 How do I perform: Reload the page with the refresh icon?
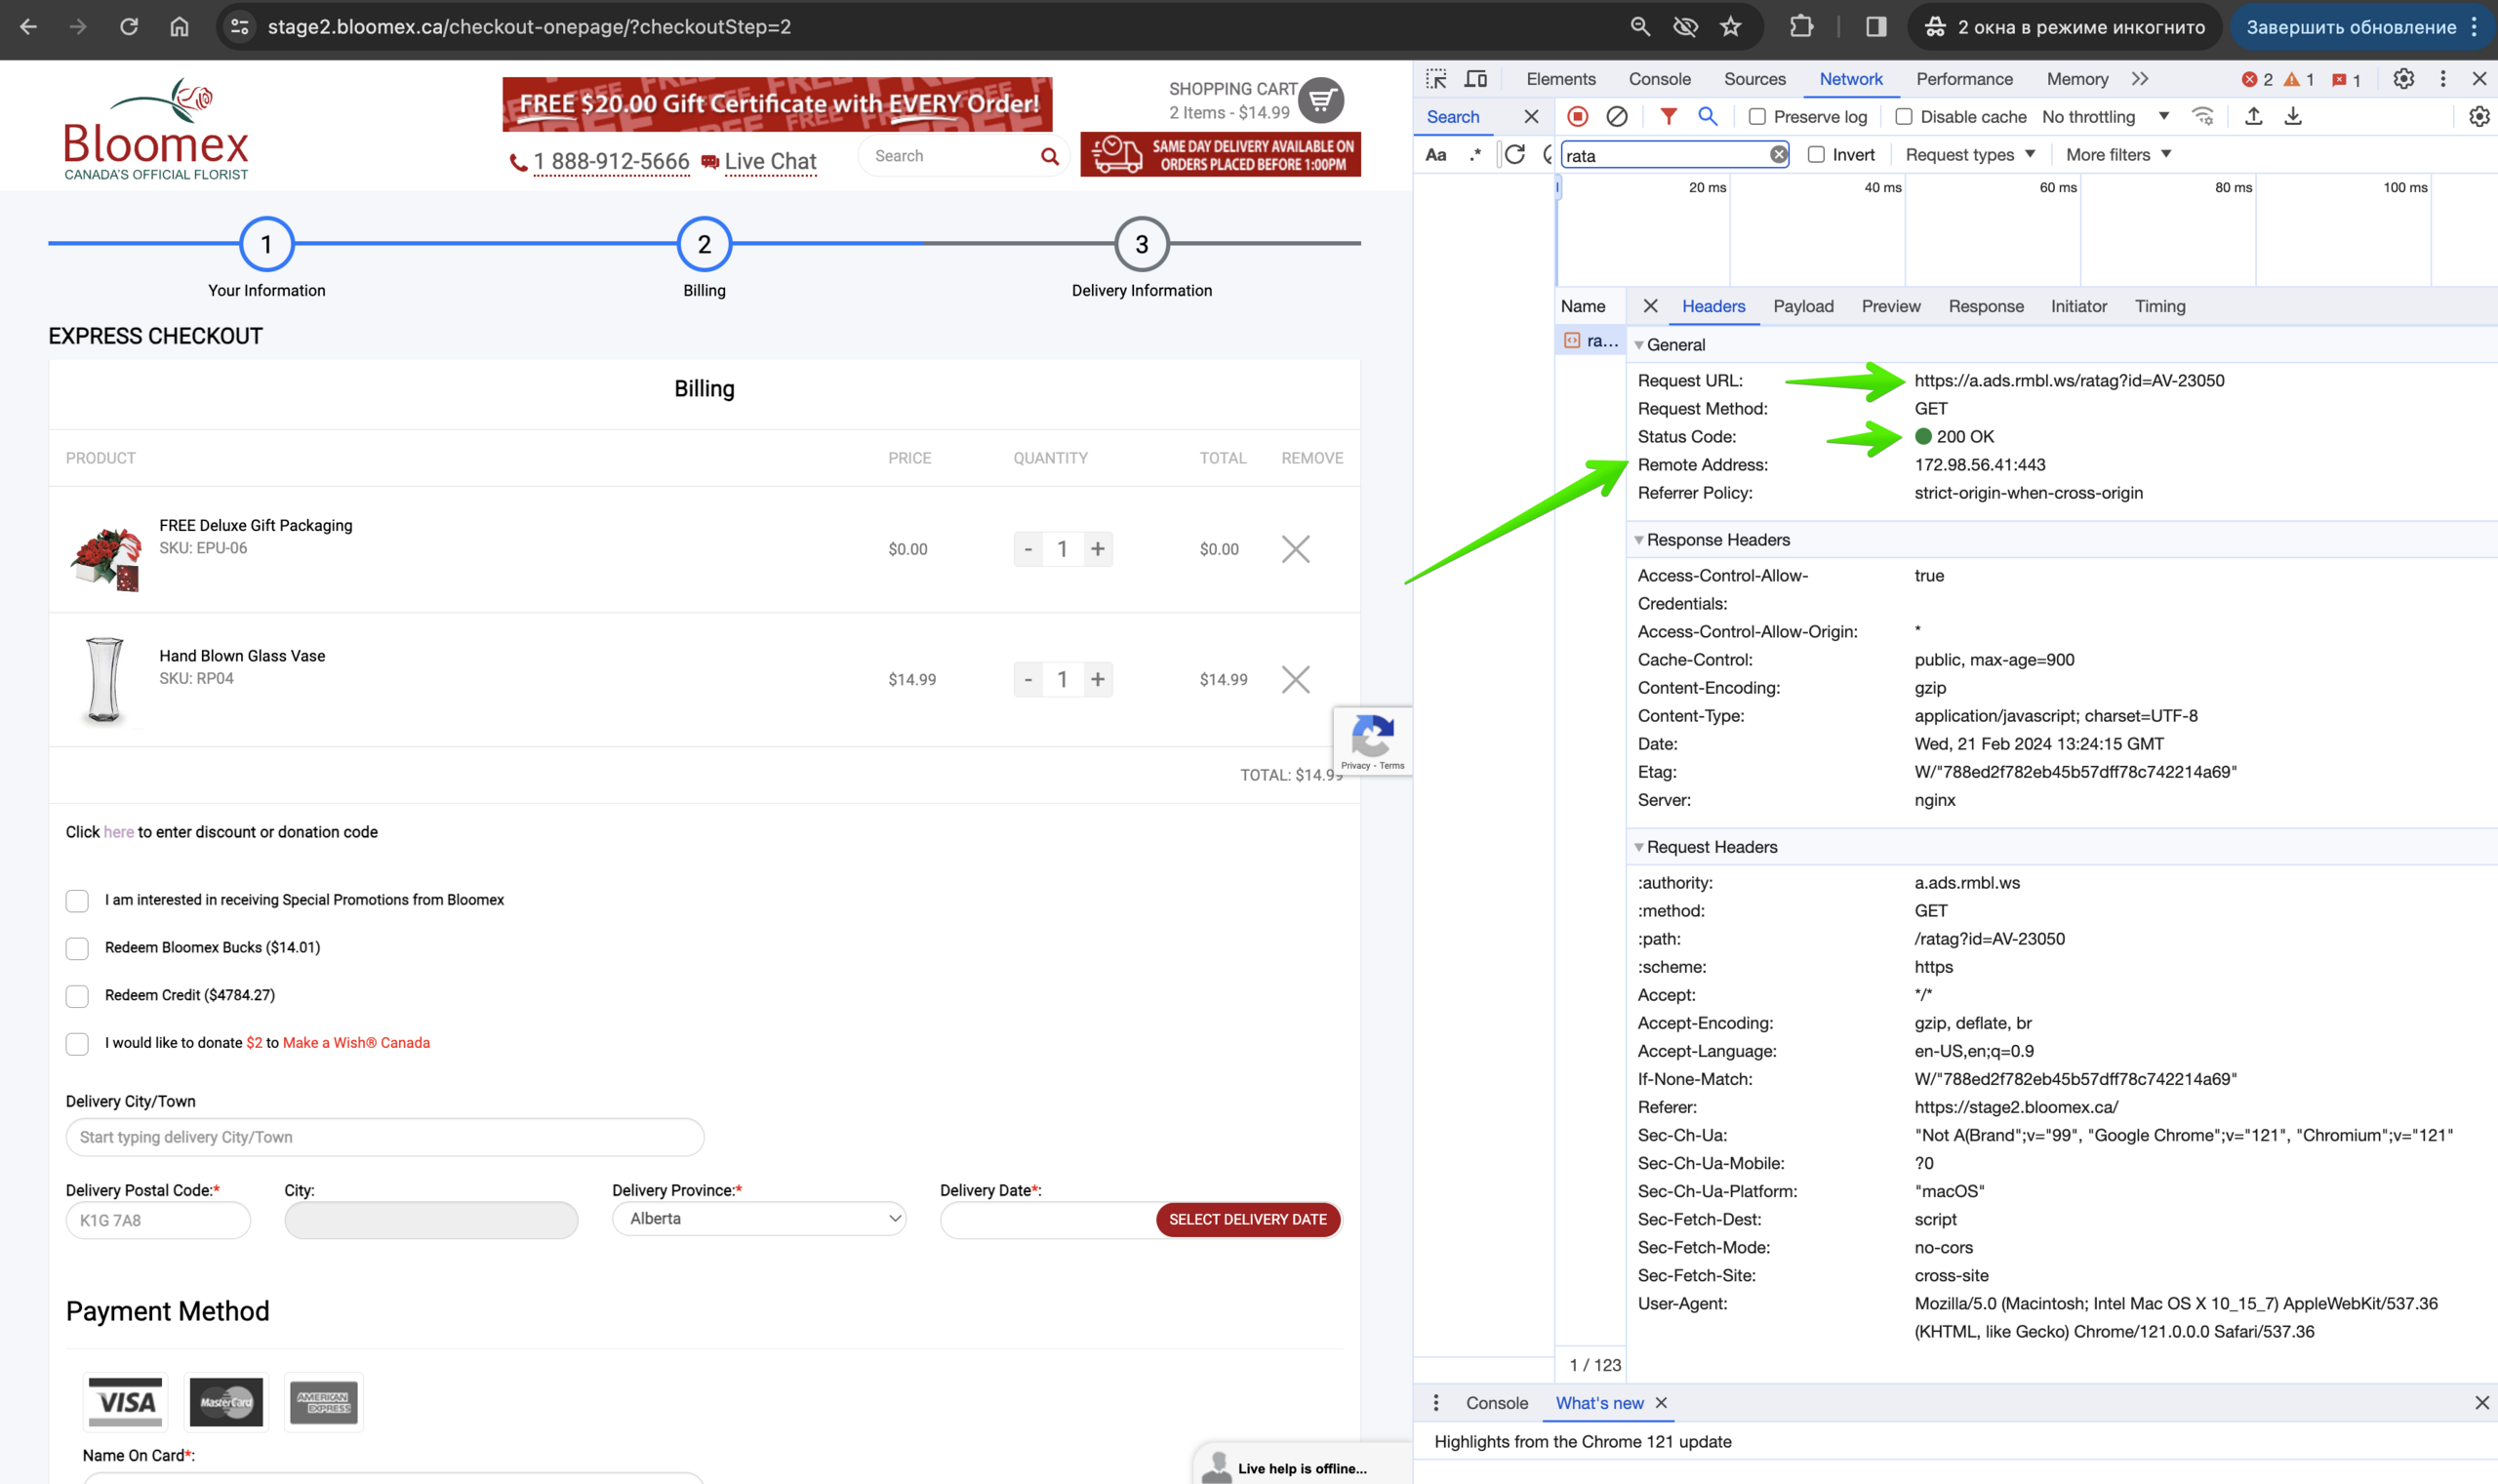[x=129, y=27]
